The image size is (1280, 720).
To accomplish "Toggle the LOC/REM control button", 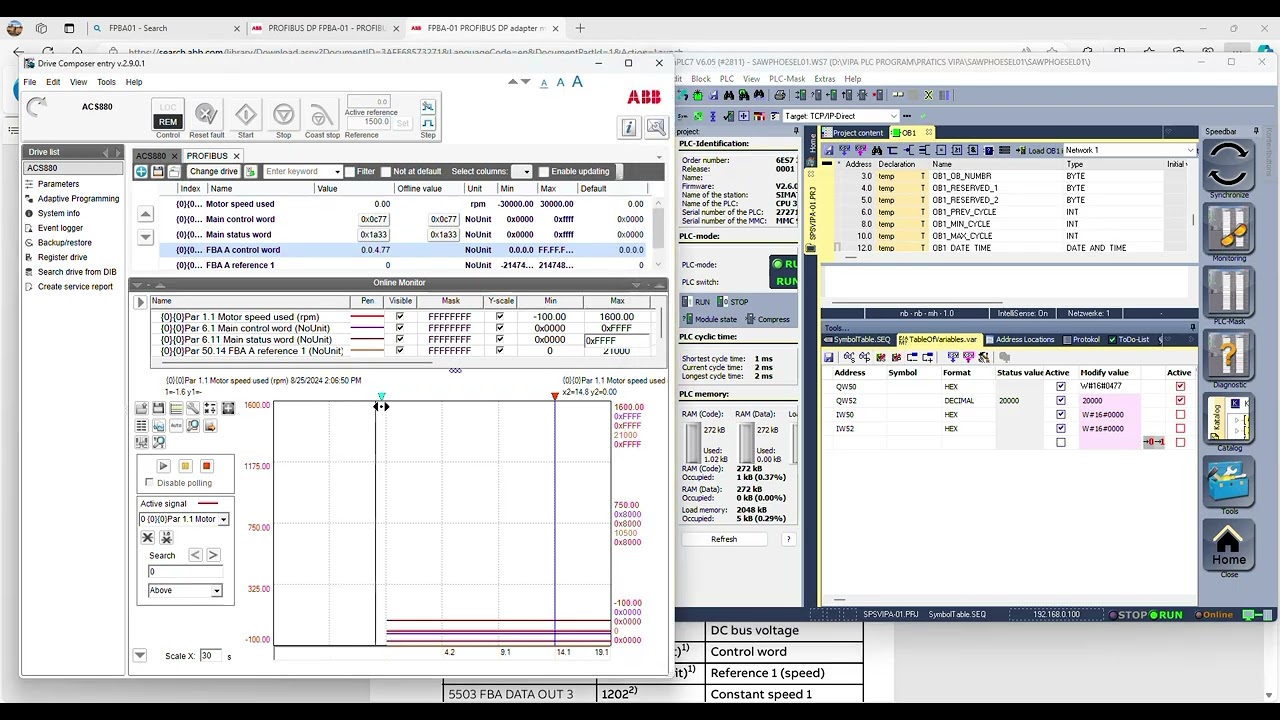I will (167, 114).
